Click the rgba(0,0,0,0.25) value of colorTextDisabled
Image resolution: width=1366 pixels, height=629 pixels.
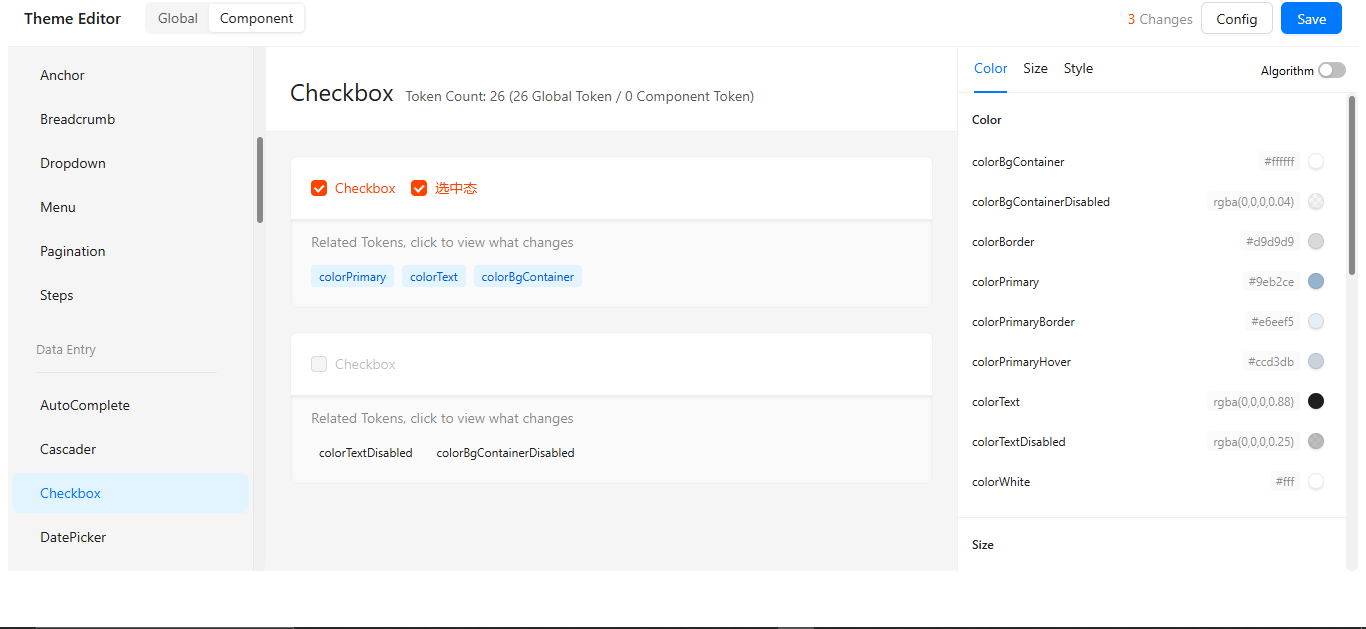[x=1254, y=441]
